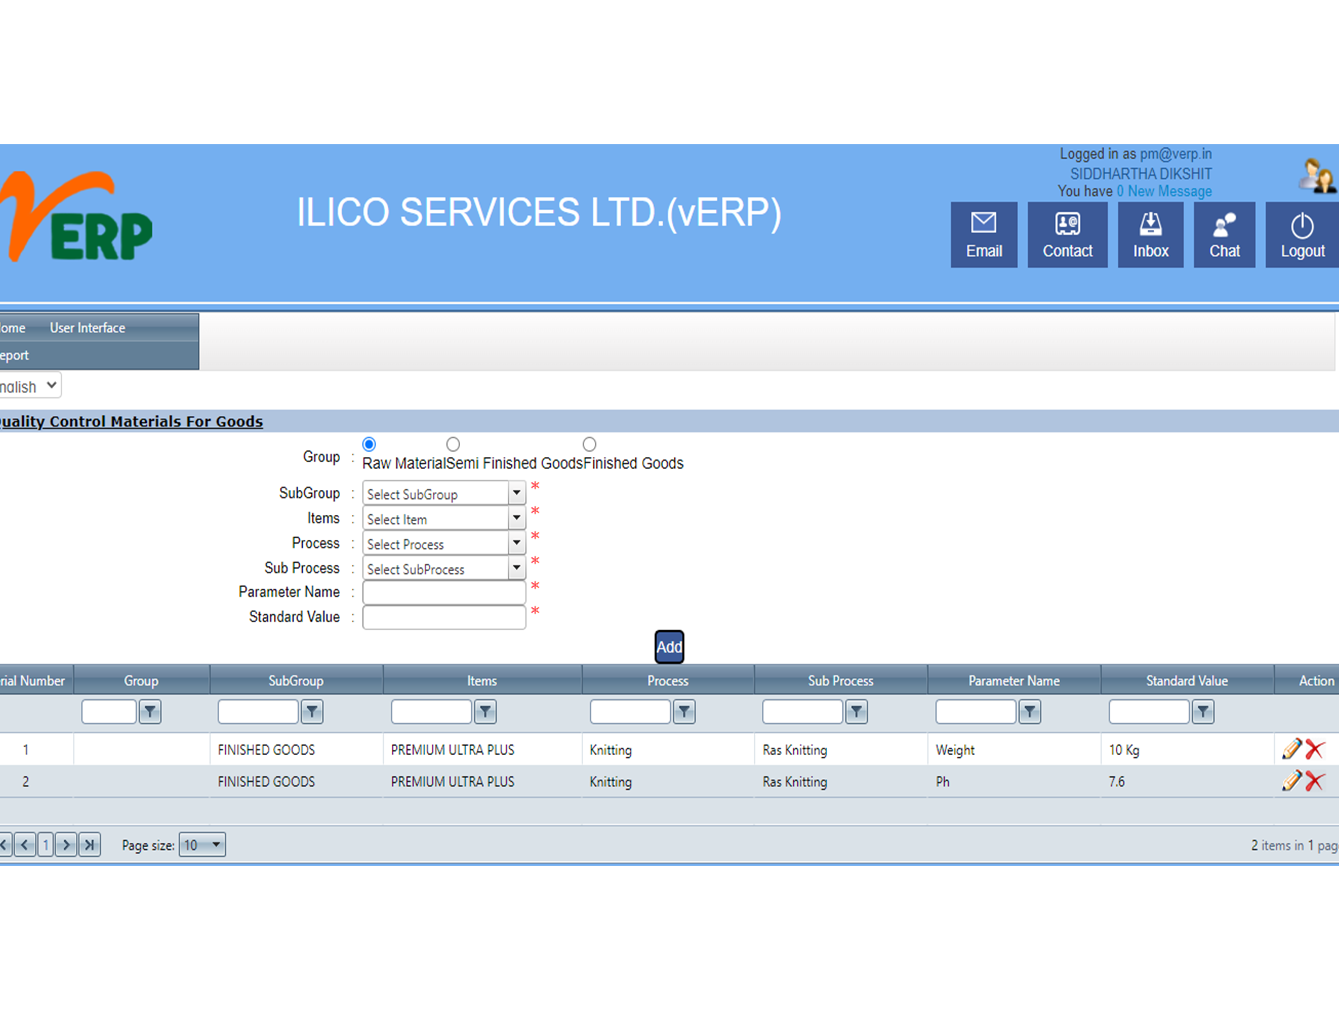The height and width of the screenshot is (1009, 1339).
Task: Click the Parameter Name column filter textbox
Action: [x=976, y=712]
